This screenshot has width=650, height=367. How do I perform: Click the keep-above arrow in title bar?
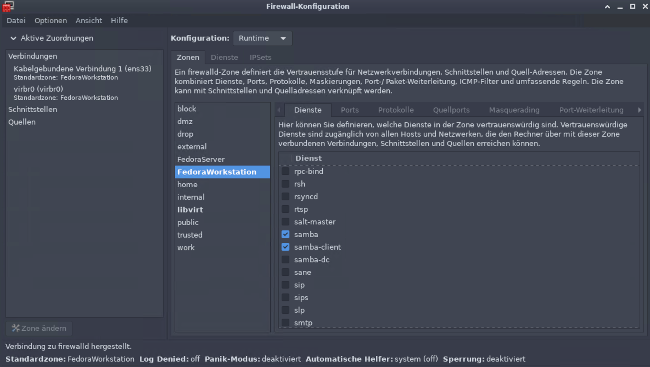pos(607,7)
